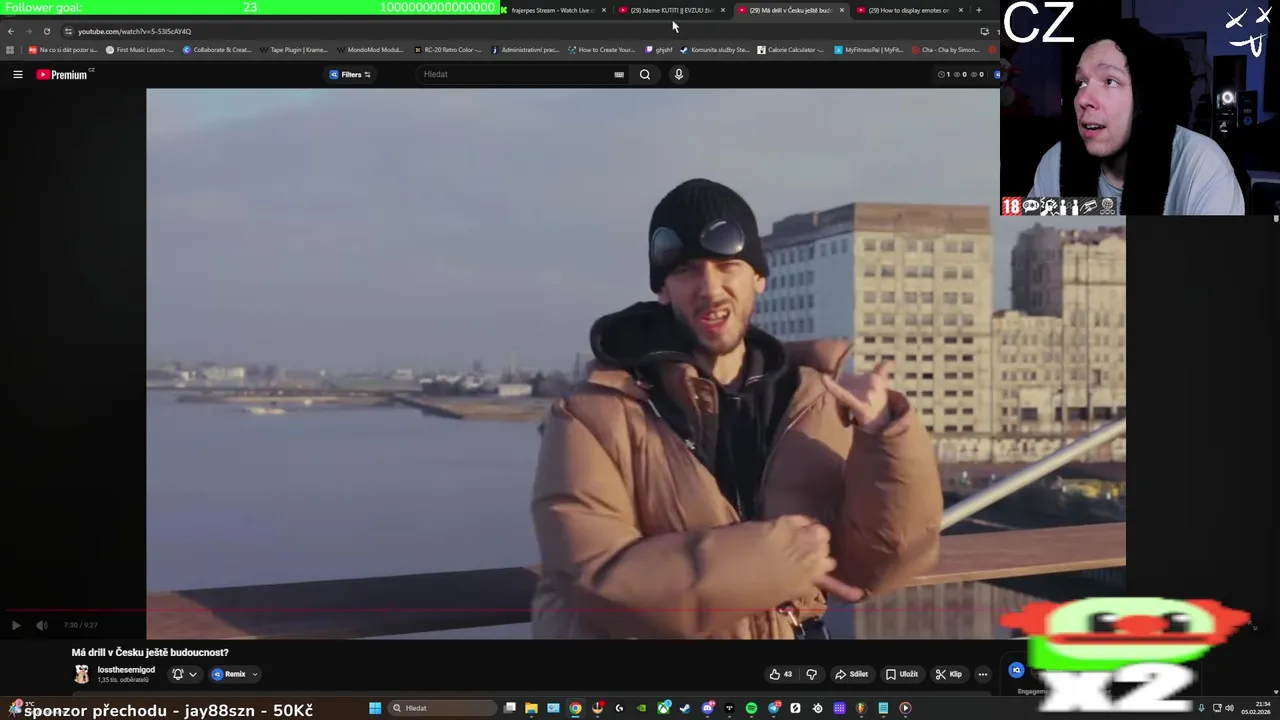This screenshot has height=720, width=1280.
Task: Open the RC-20 Retro Color bookmark
Action: pos(448,50)
